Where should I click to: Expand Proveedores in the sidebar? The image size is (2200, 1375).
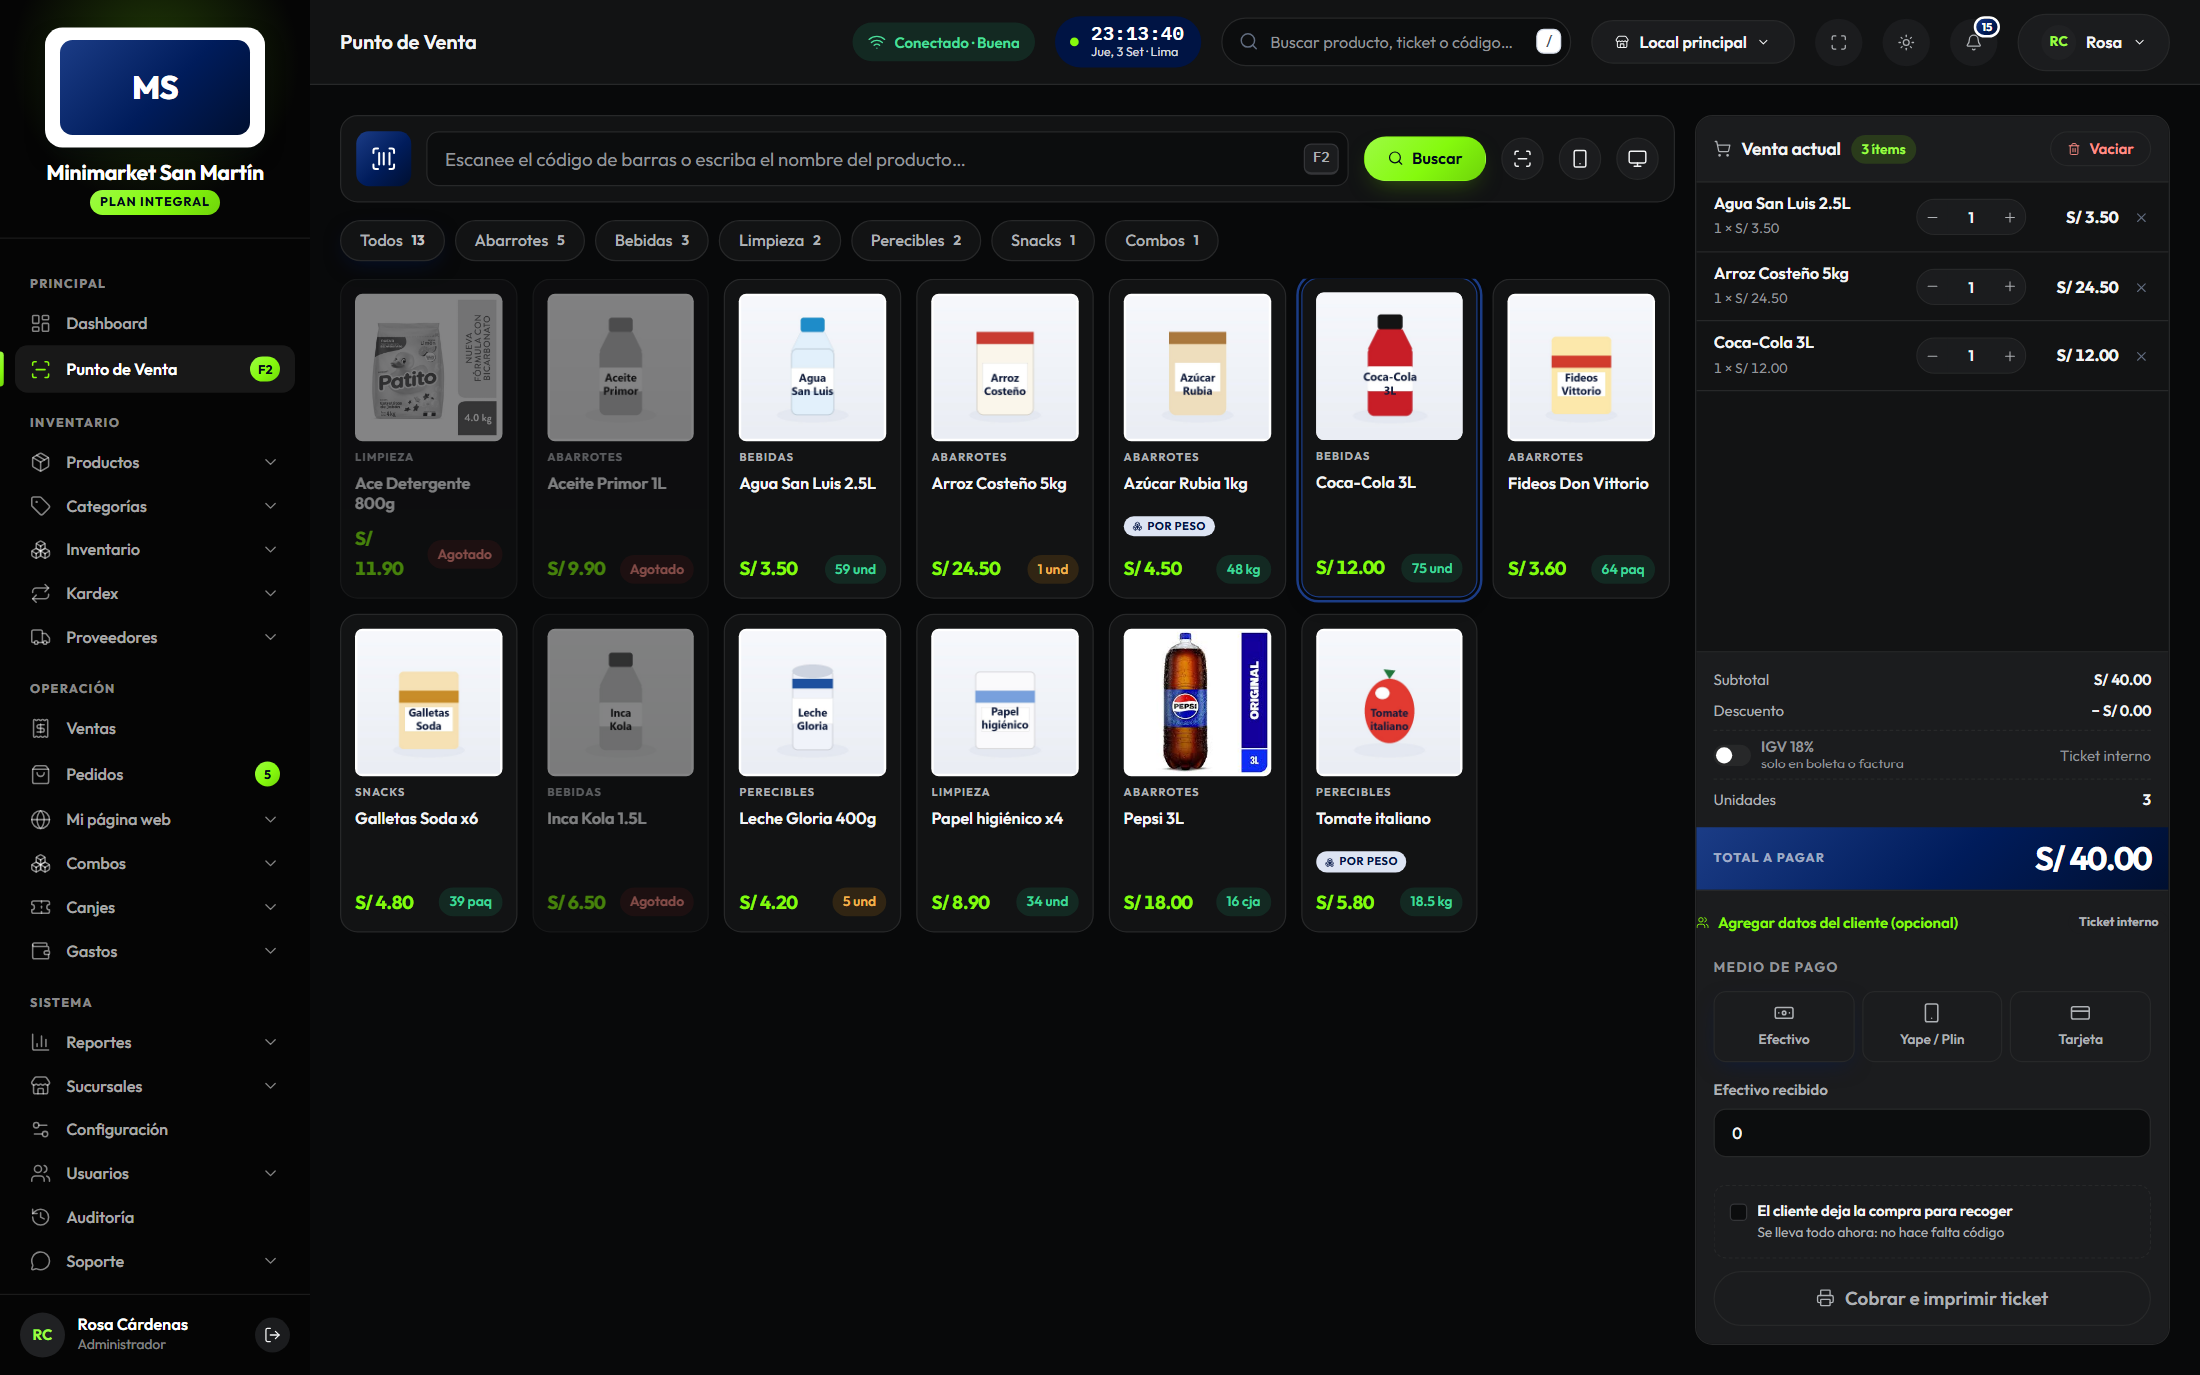(155, 637)
